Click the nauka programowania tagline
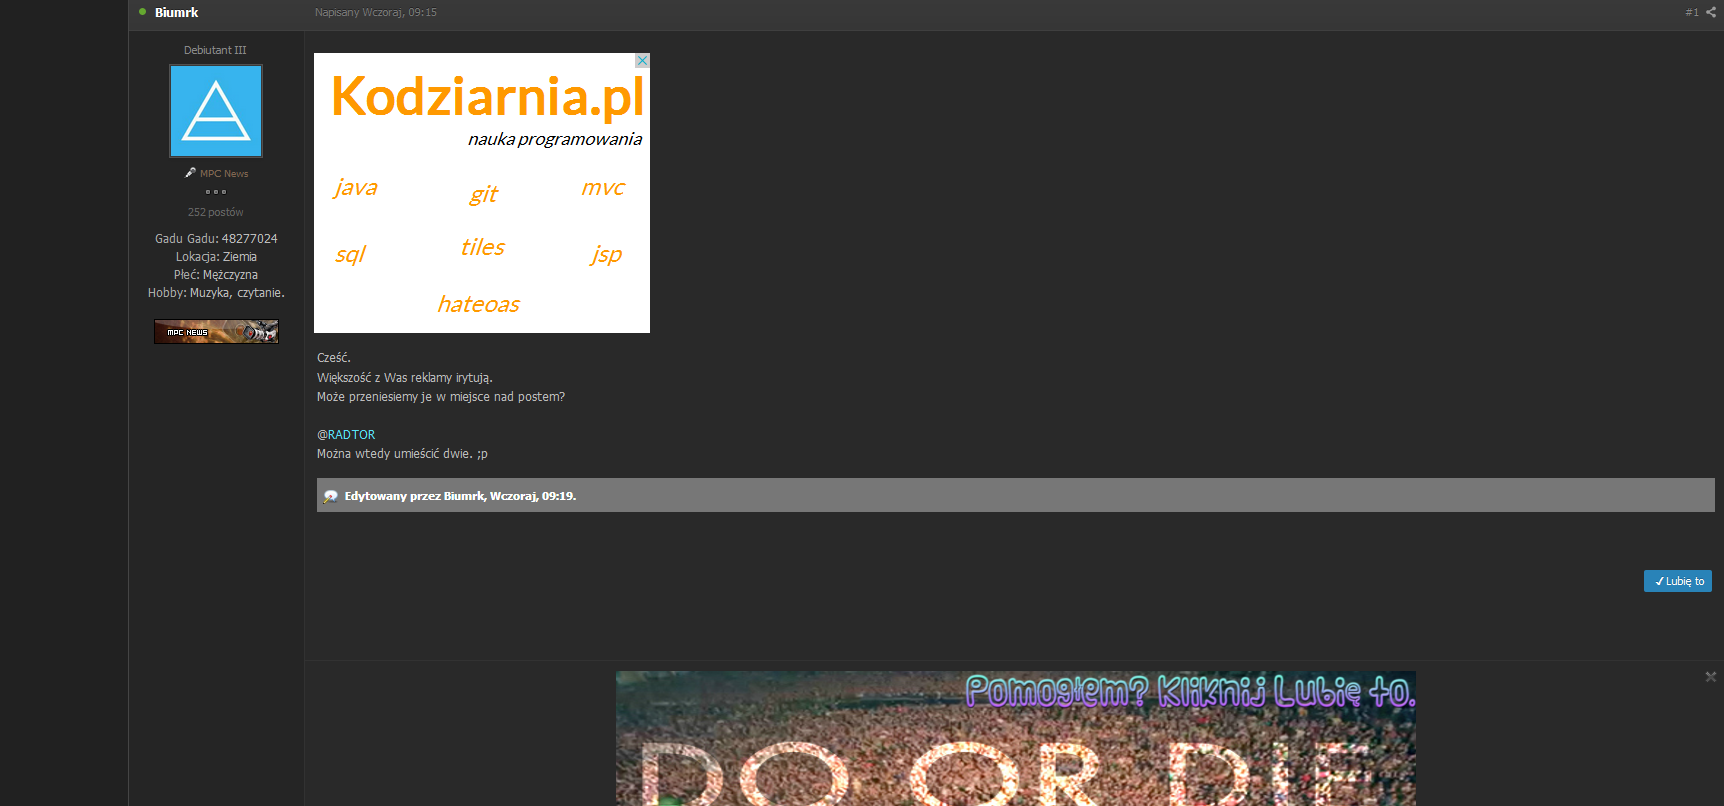Viewport: 1724px width, 806px height. (x=555, y=139)
